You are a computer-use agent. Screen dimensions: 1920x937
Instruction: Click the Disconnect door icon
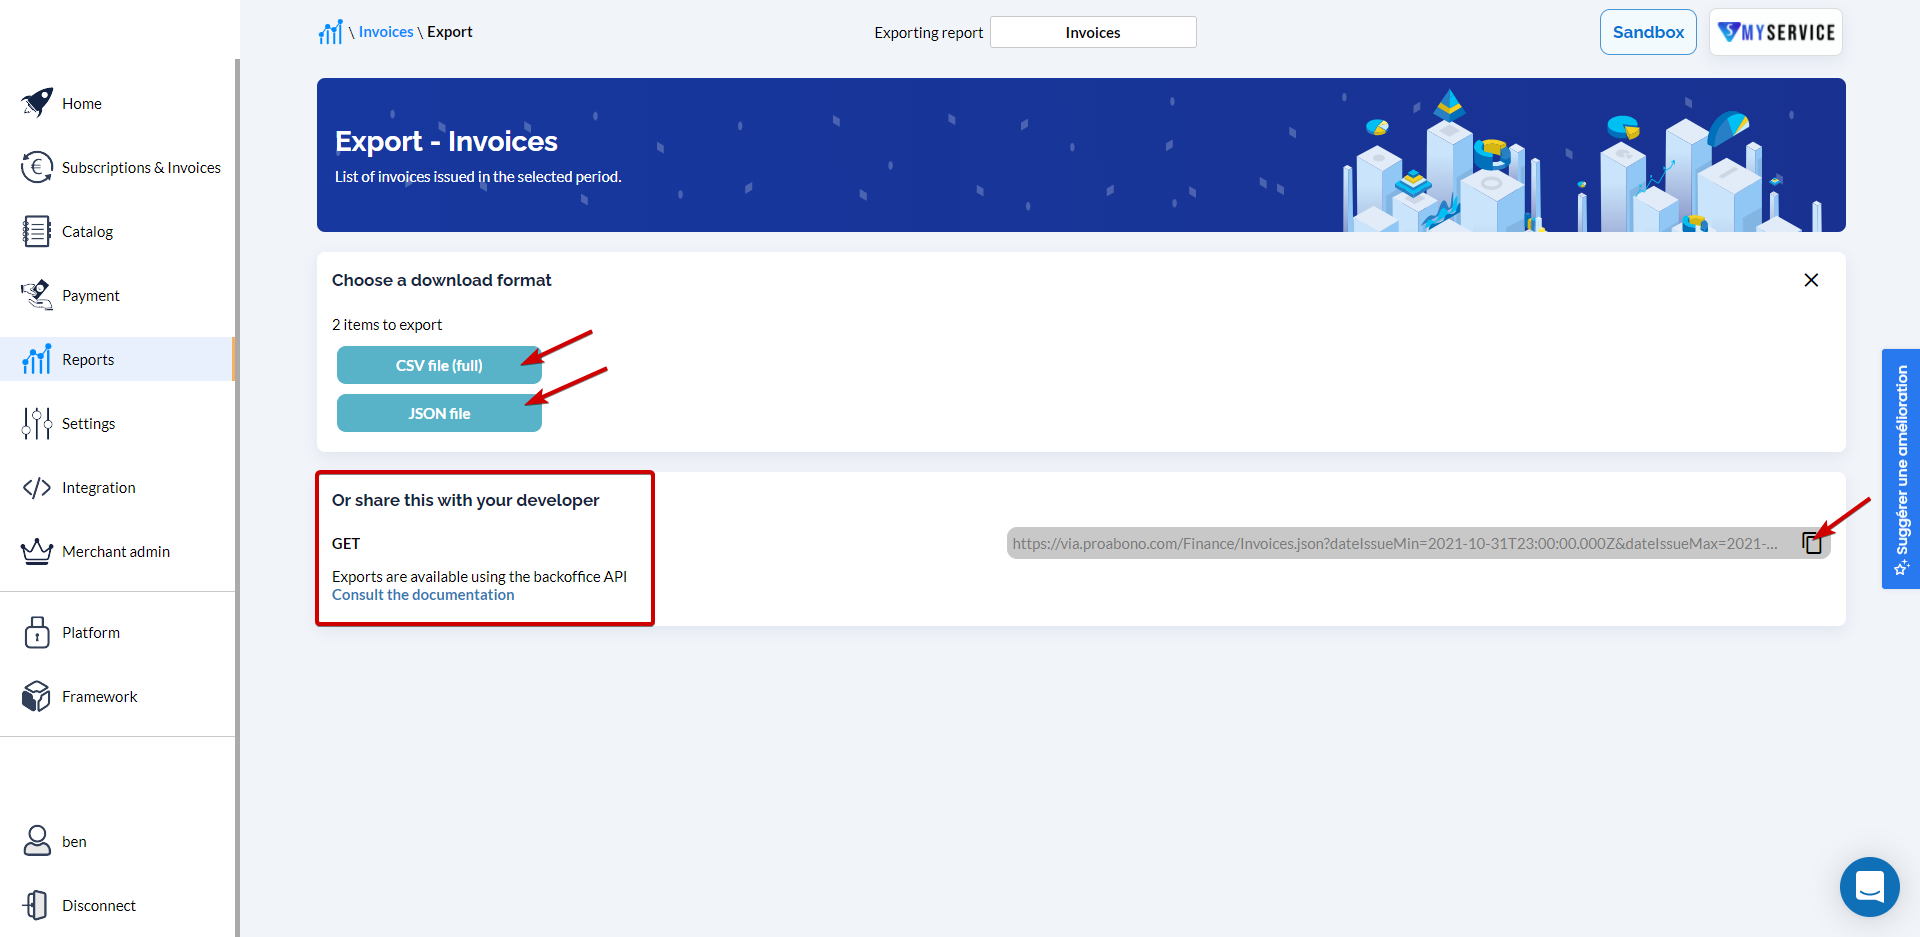(36, 905)
